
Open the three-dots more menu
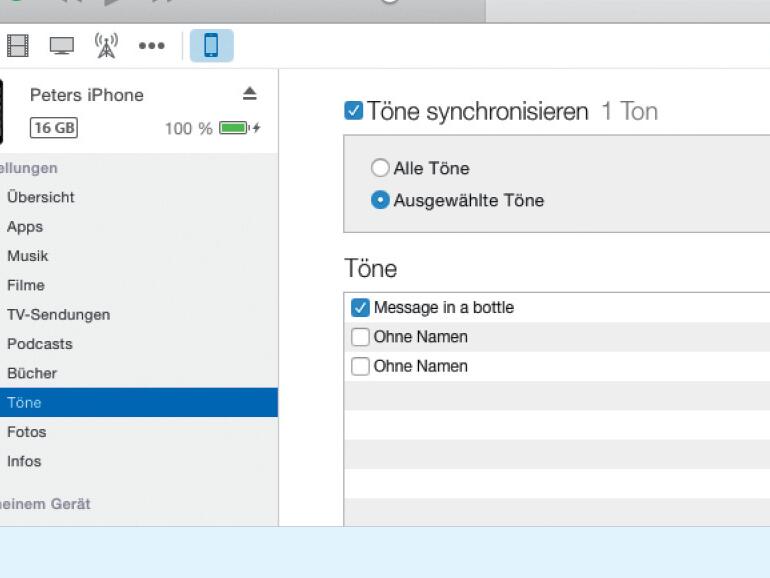pos(152,46)
